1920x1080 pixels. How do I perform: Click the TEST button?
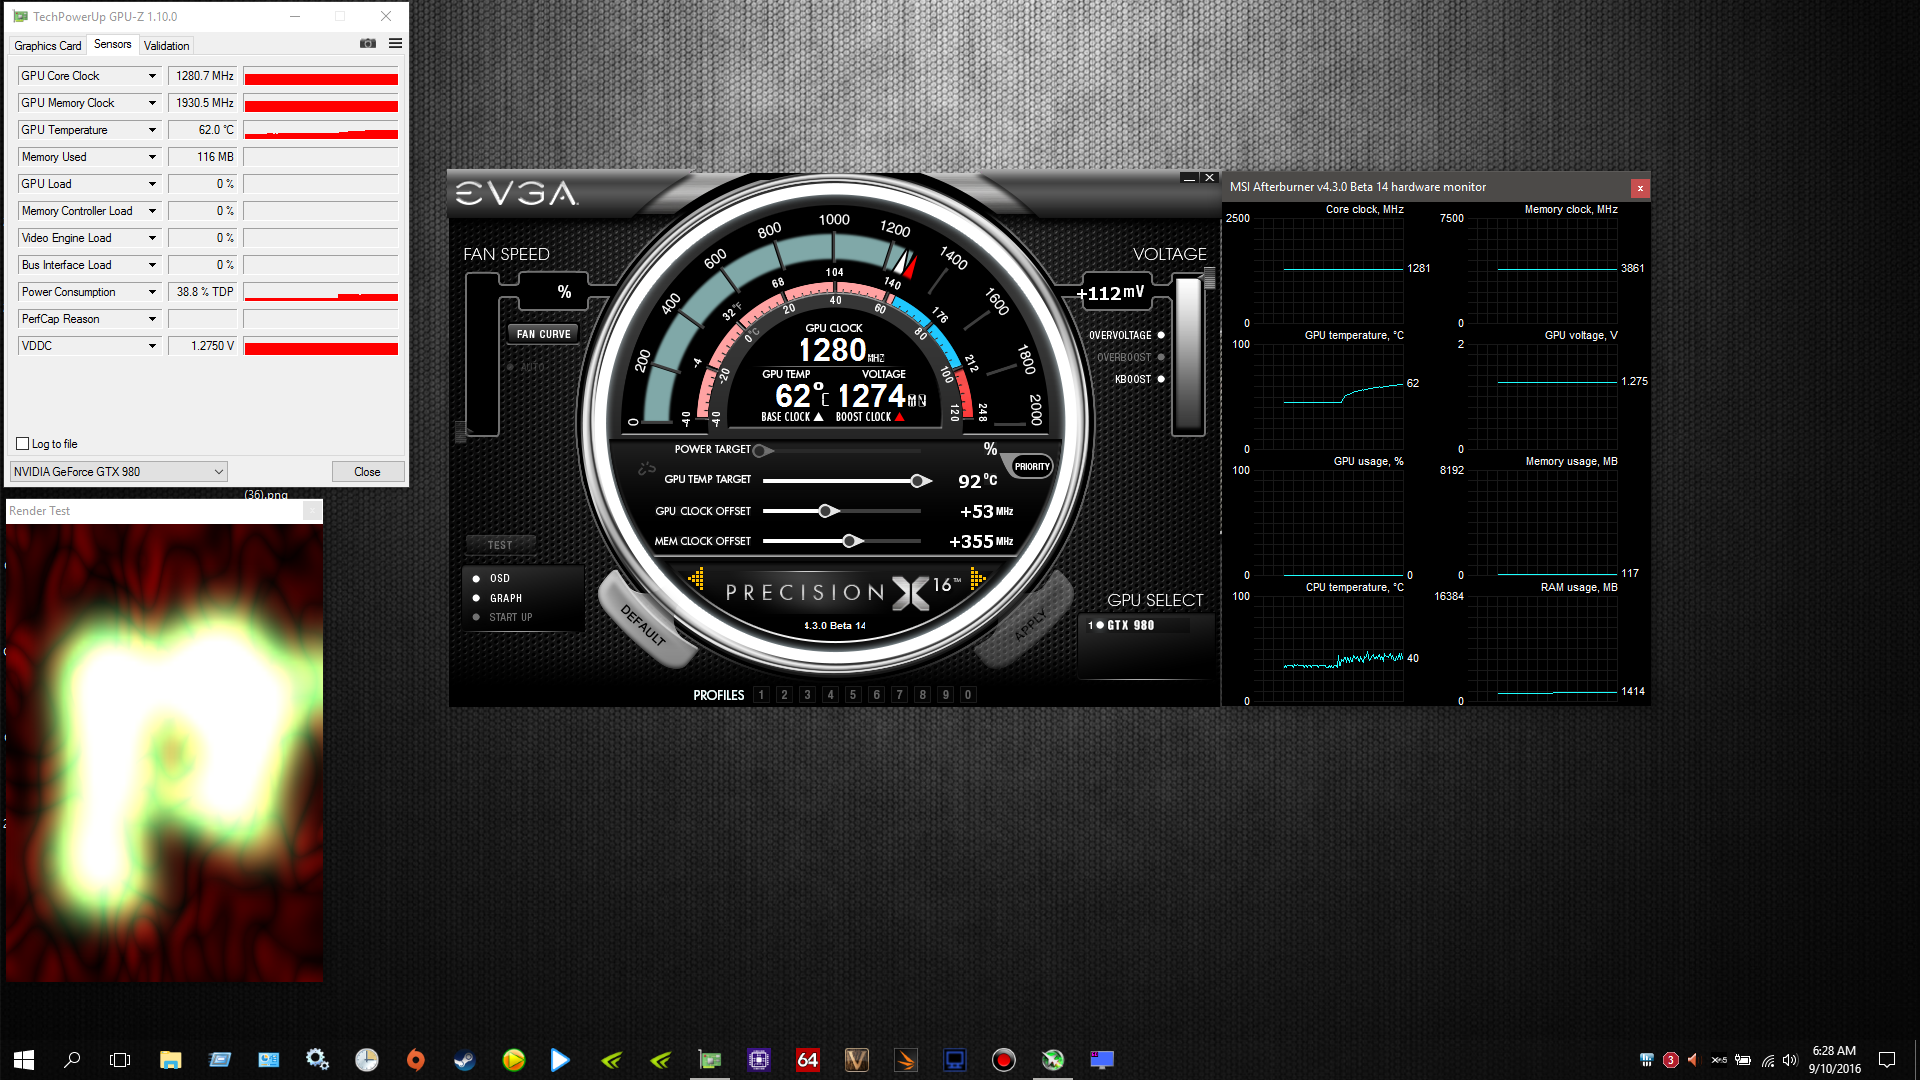500,545
